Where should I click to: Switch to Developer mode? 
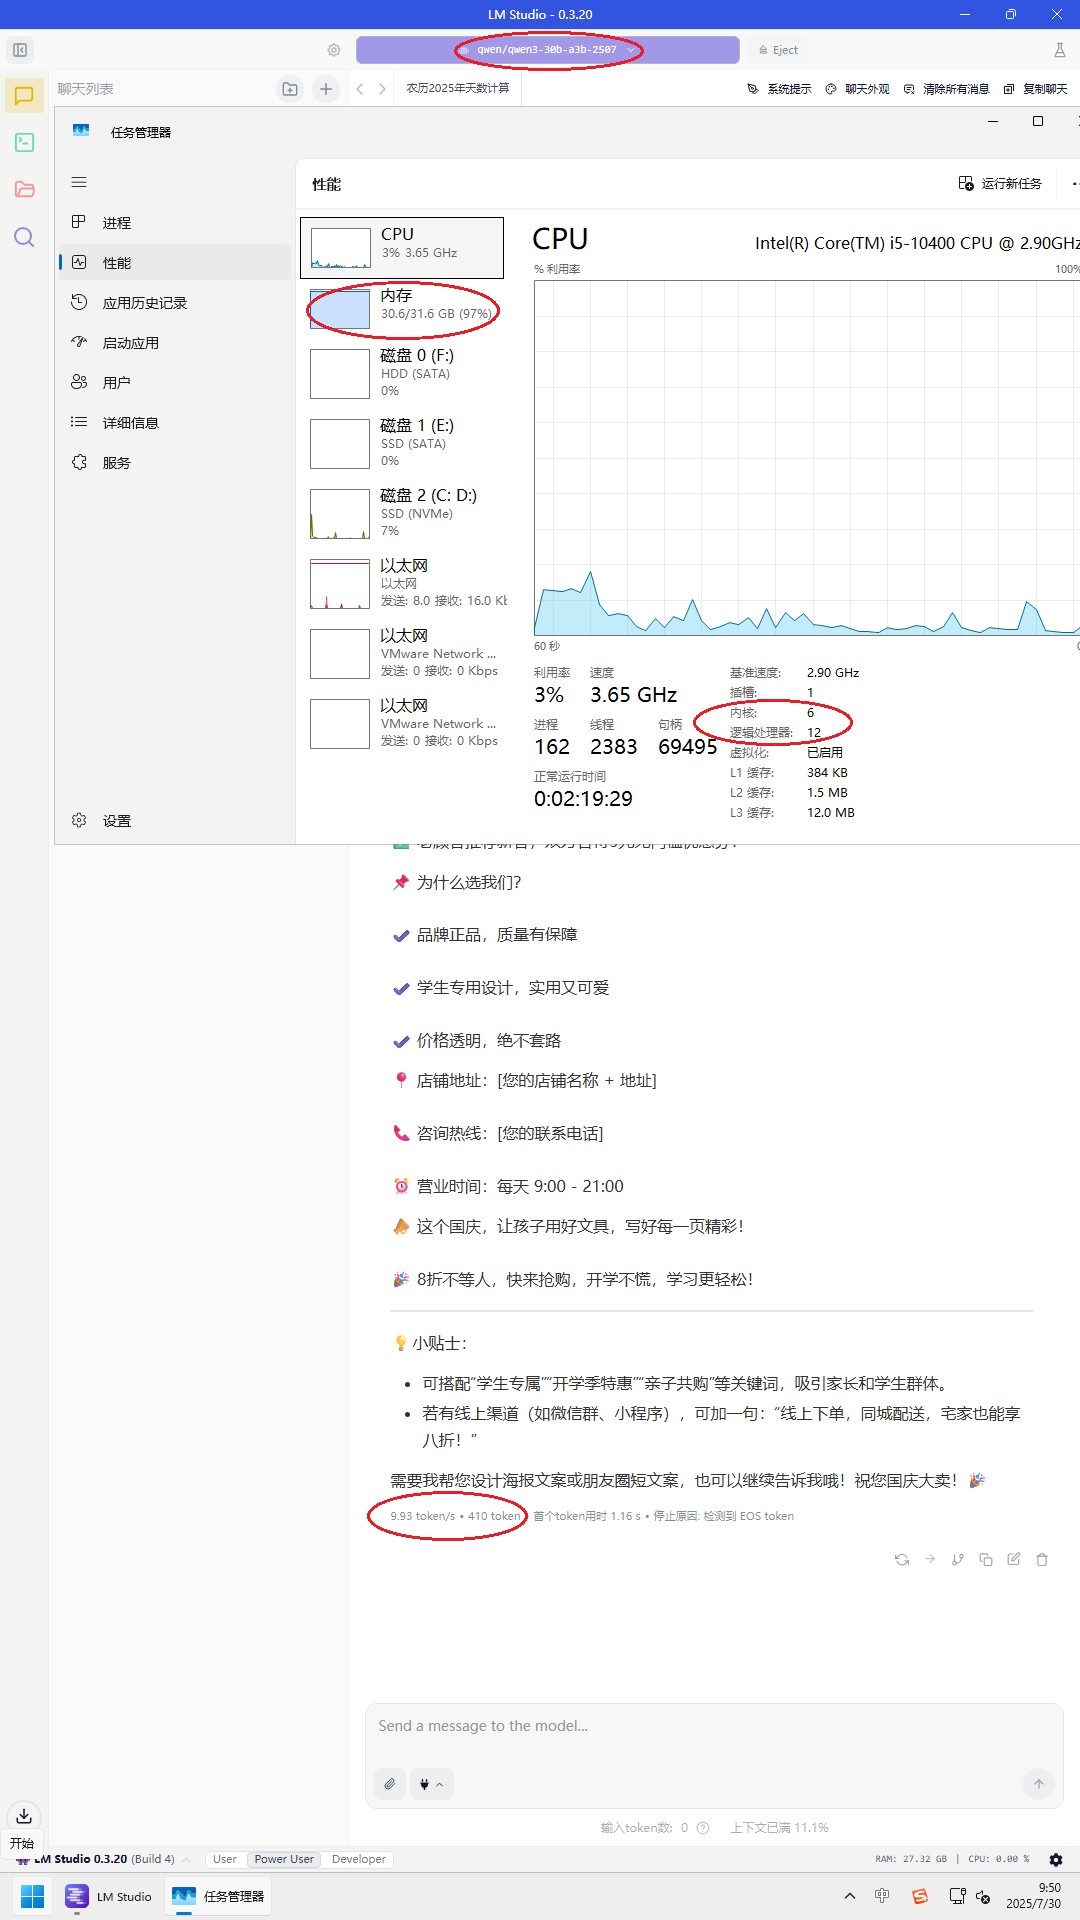(359, 1860)
